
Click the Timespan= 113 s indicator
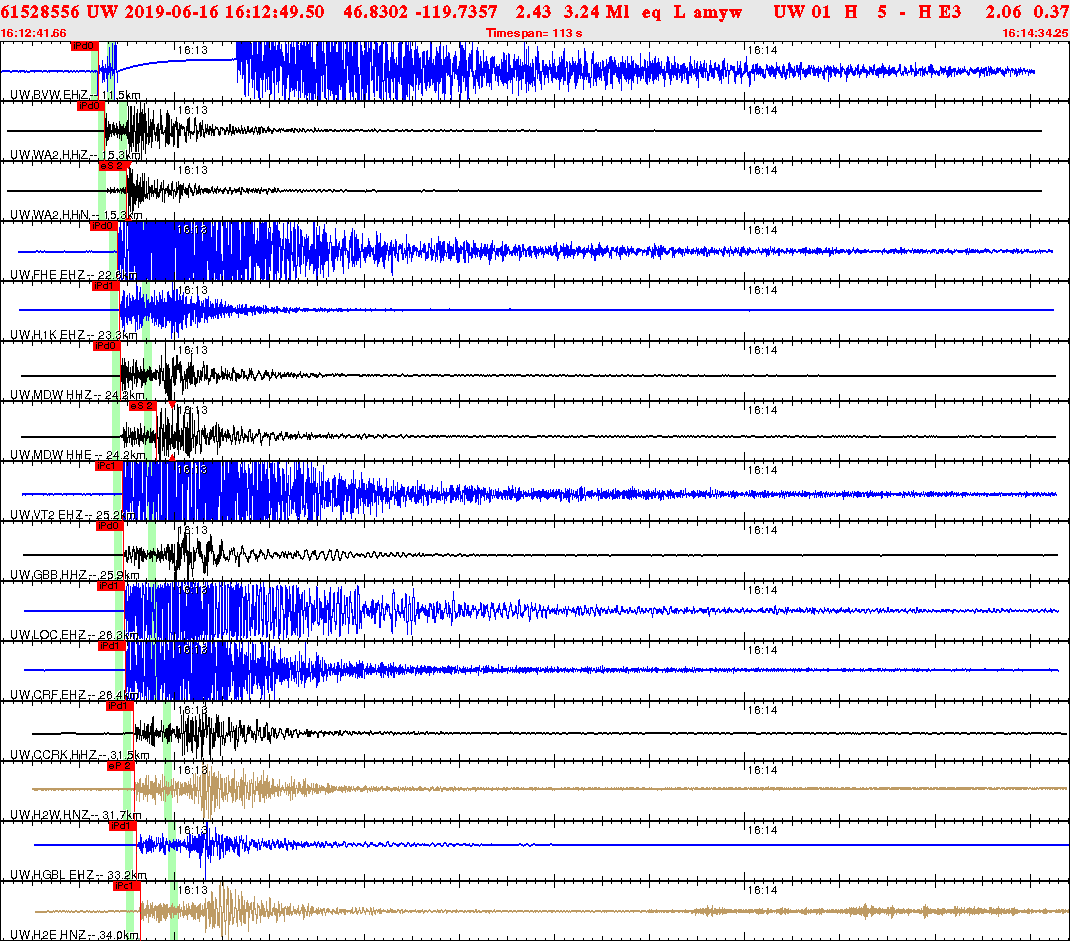[x=534, y=30]
